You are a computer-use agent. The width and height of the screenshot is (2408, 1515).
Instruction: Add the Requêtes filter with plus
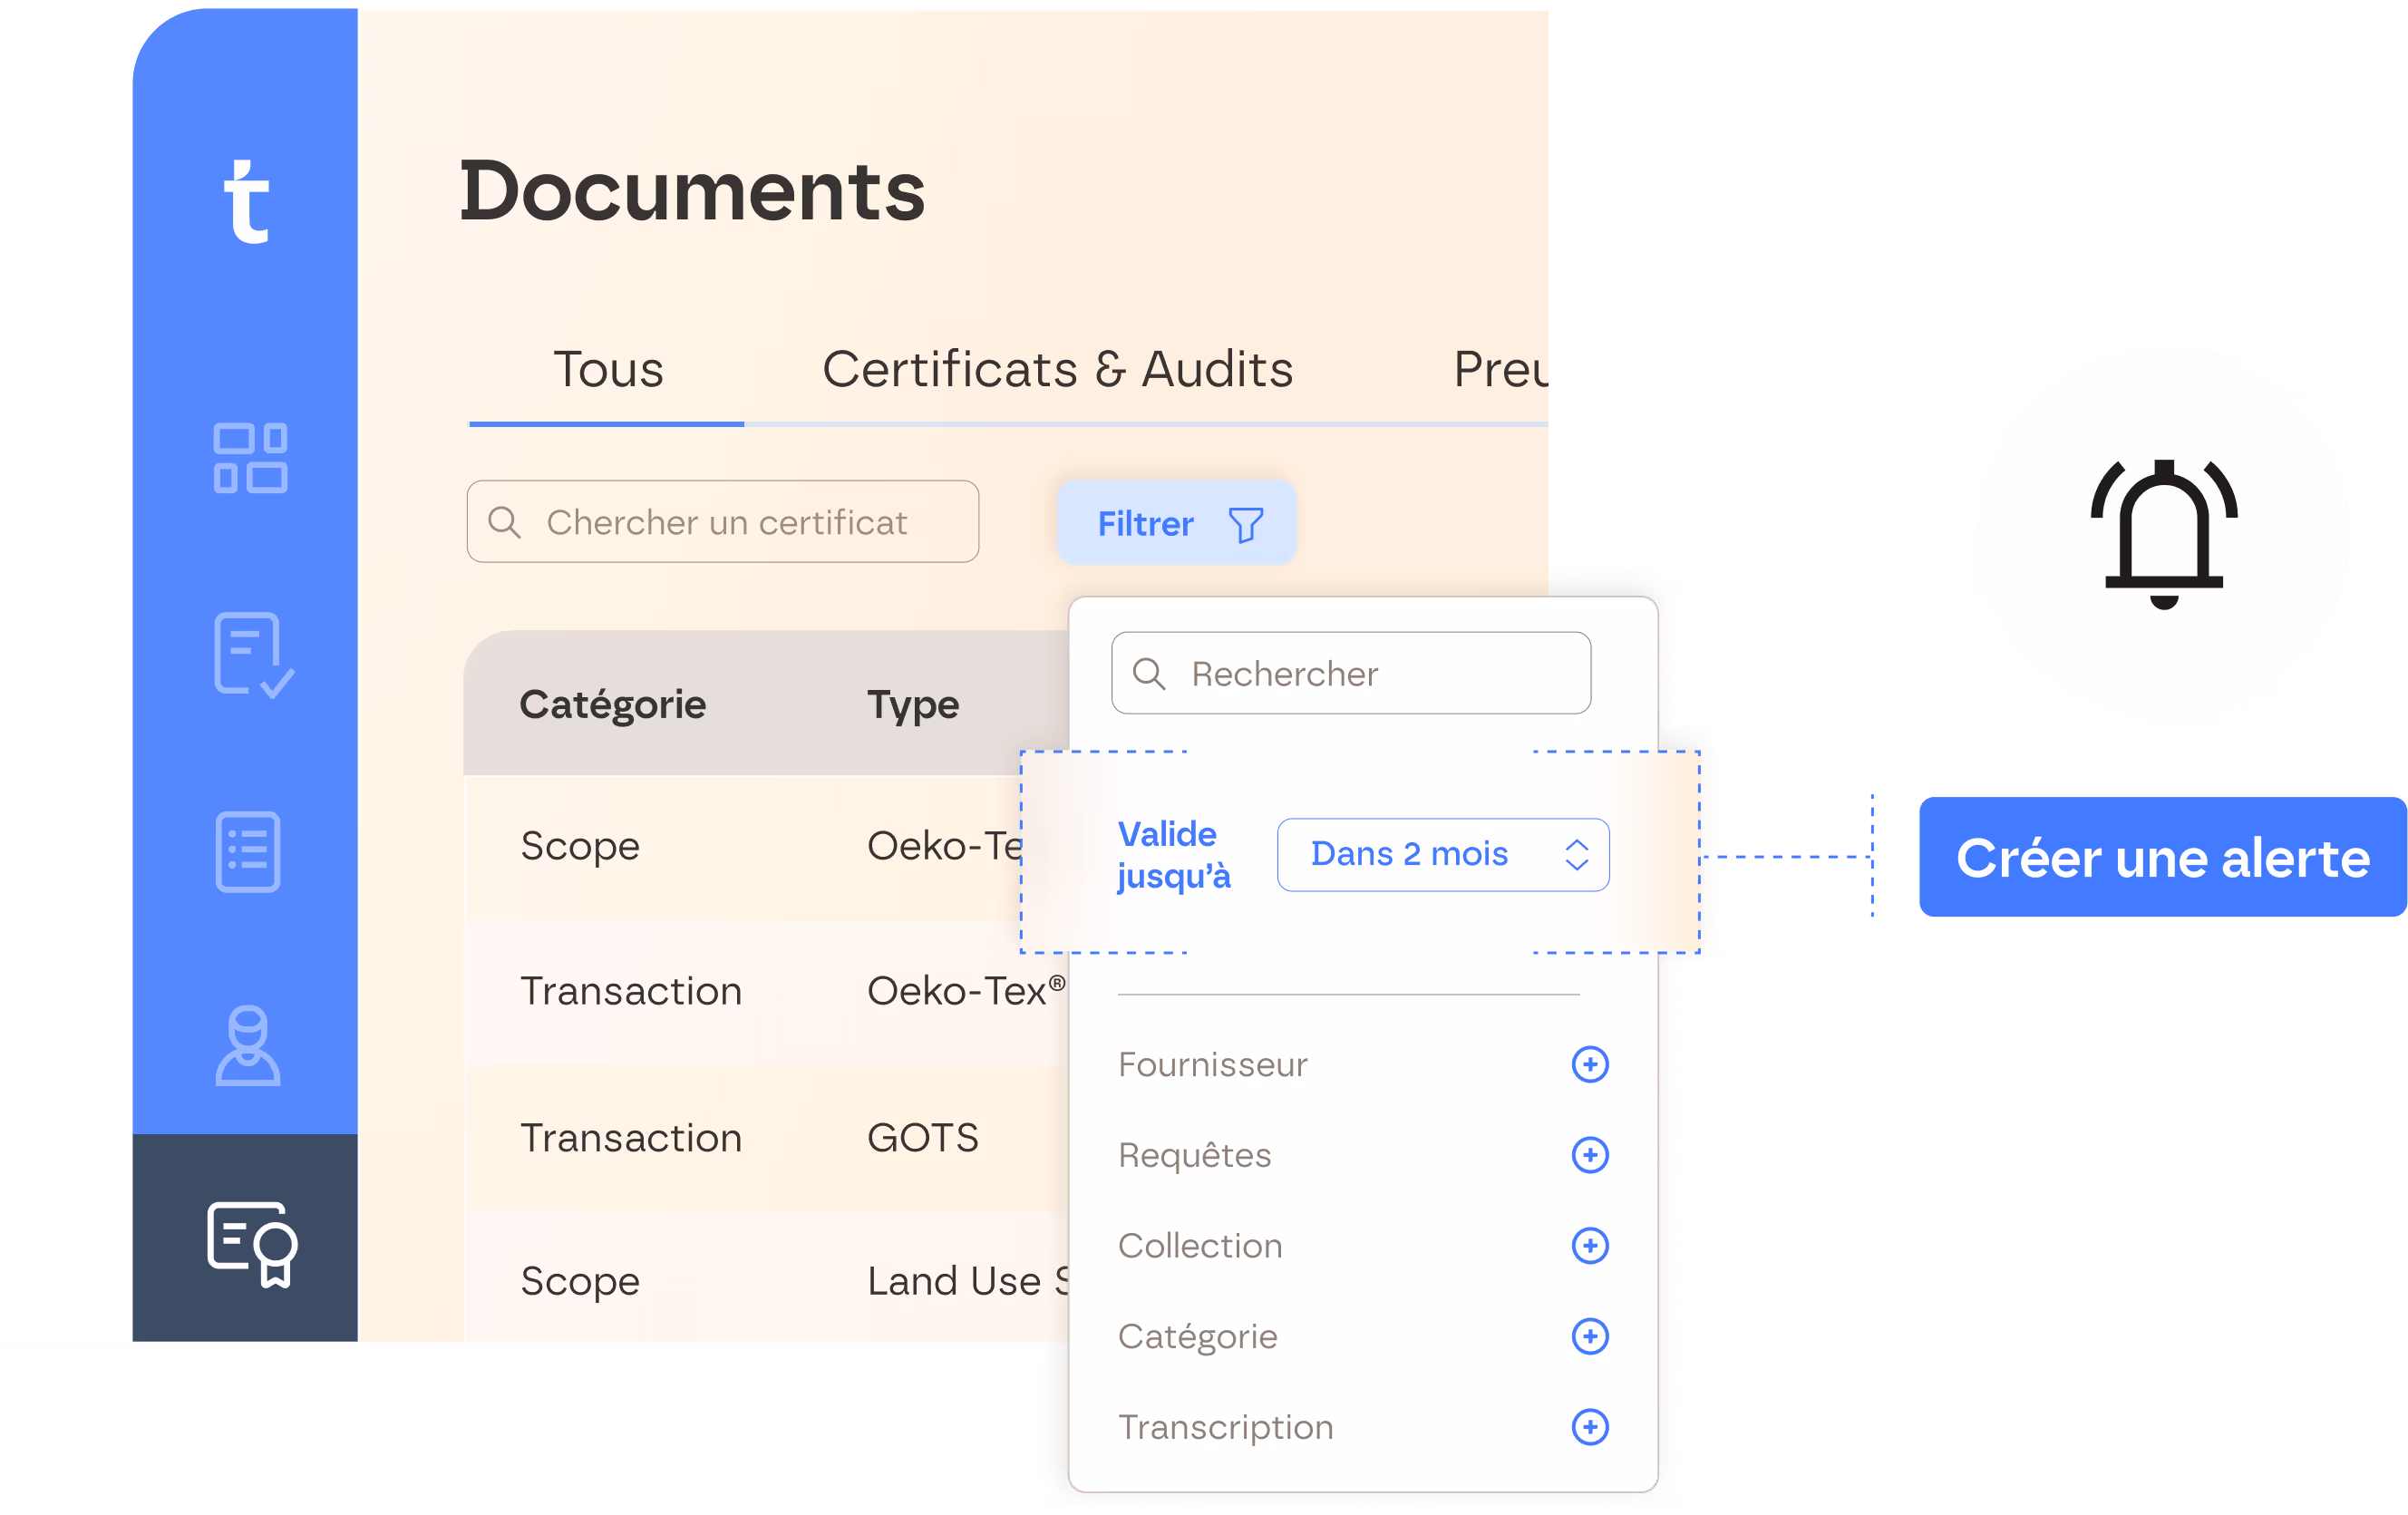[1589, 1155]
